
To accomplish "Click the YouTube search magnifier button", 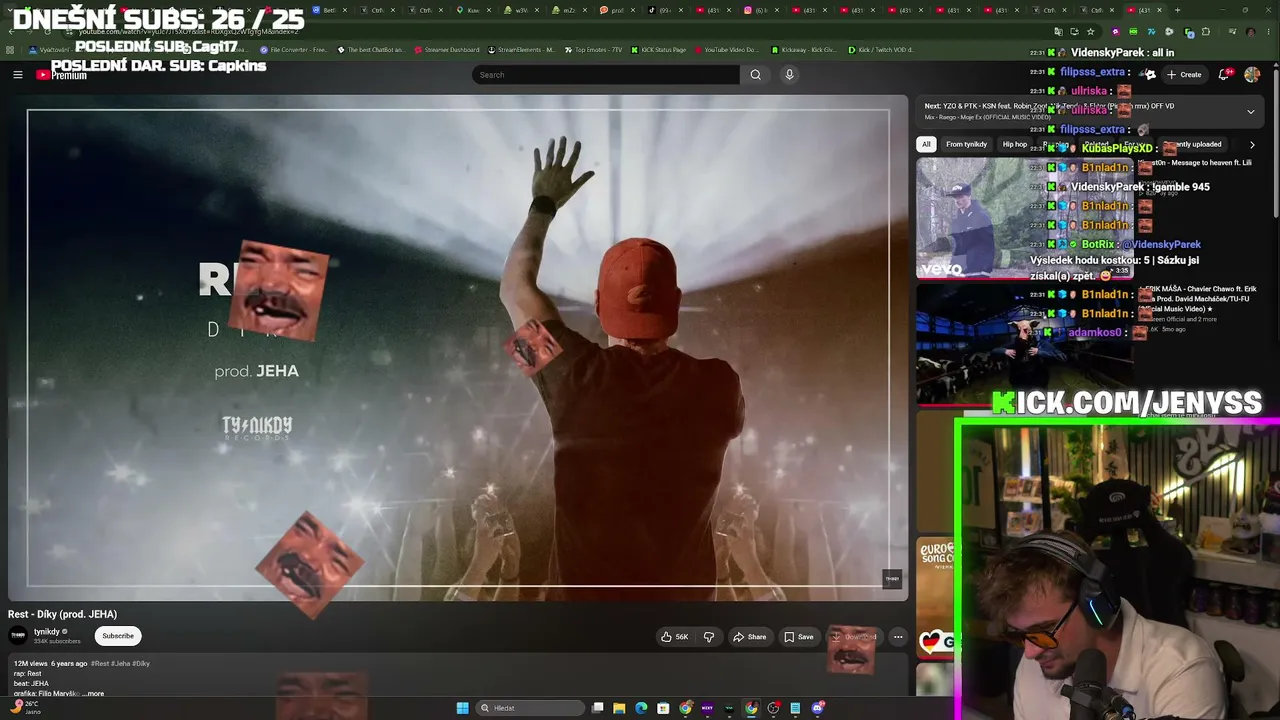I will [x=755, y=75].
